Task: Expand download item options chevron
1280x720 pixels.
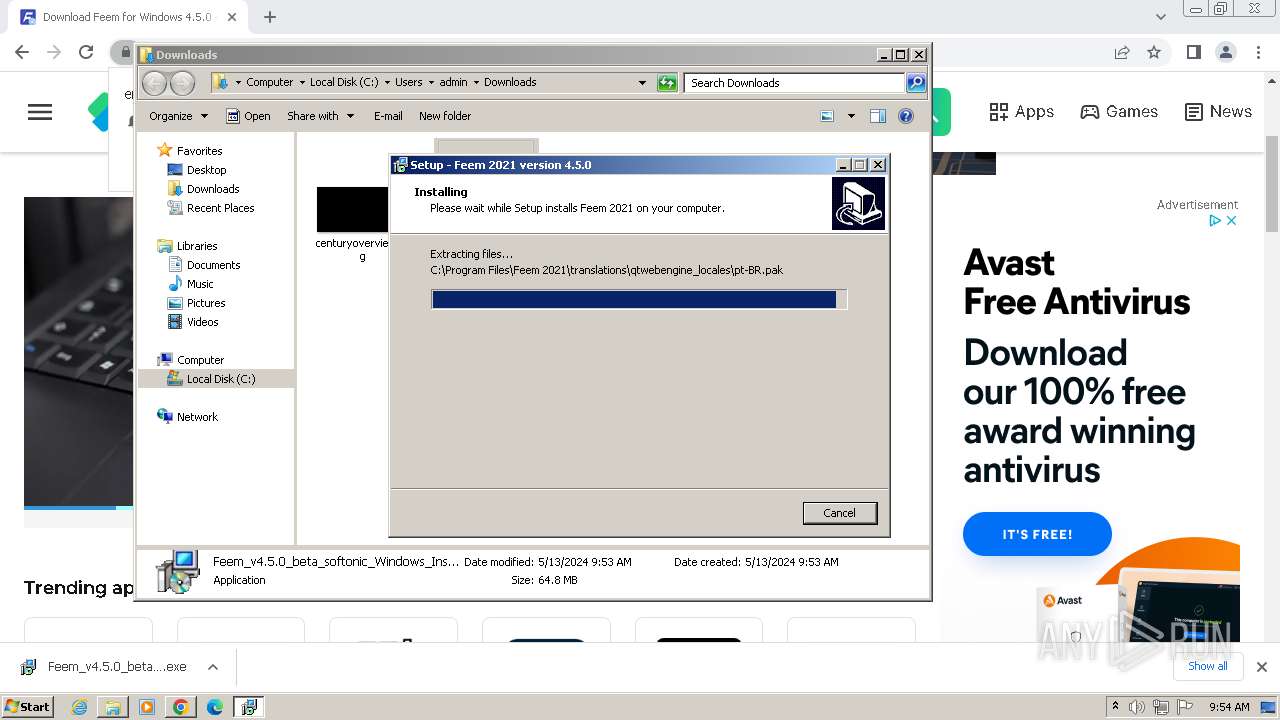Action: tap(212, 667)
